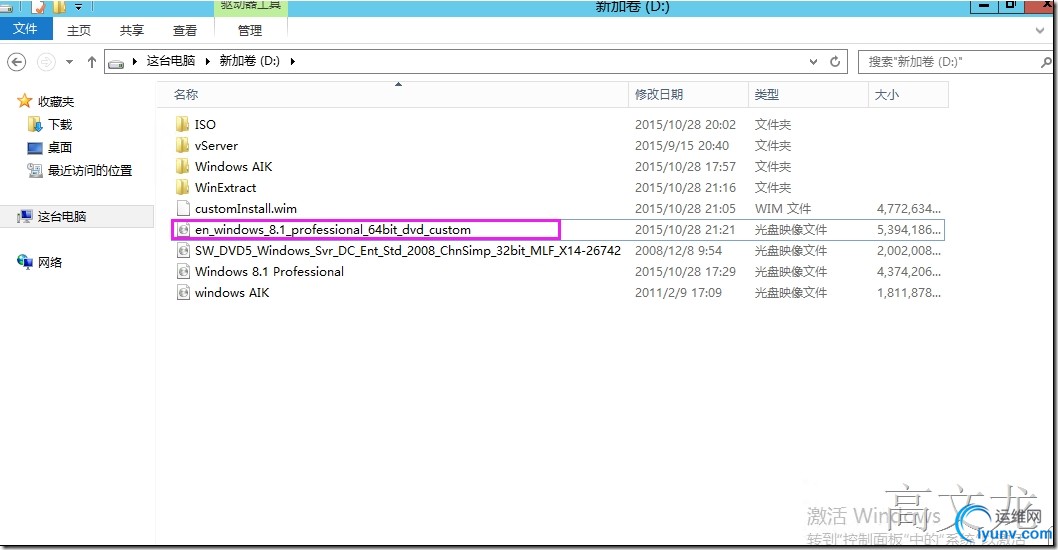Select 这台电脑 in the address breadcrumb
This screenshot has width=1058, height=550.
click(171, 61)
